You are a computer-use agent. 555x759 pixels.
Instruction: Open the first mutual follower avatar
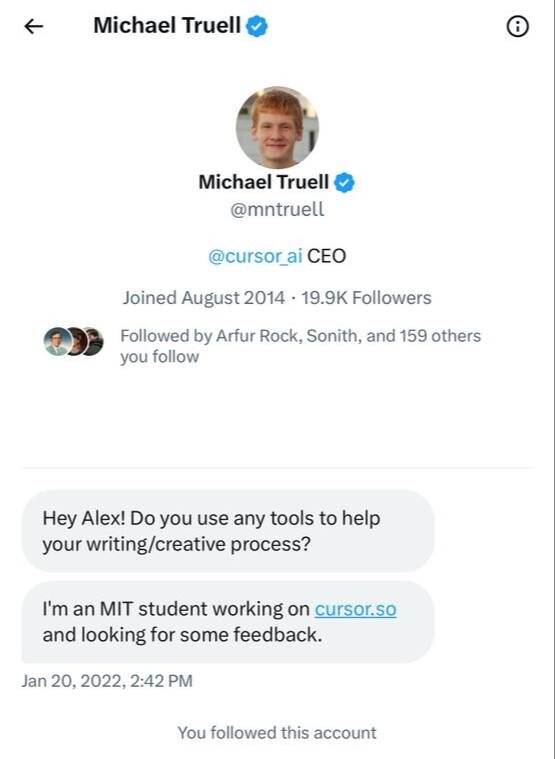(58, 341)
